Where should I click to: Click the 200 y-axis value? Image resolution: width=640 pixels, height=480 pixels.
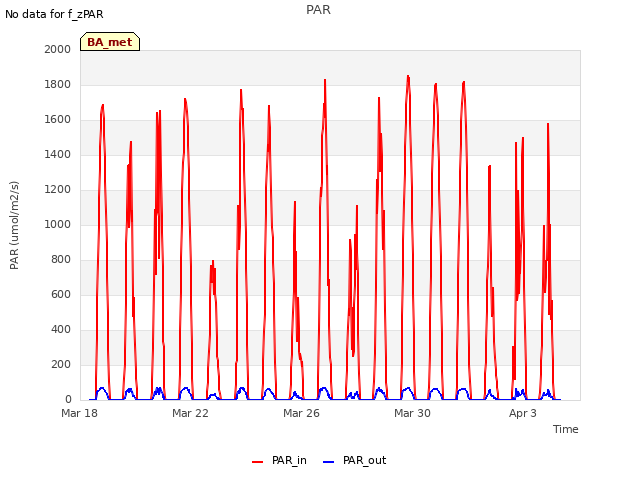coord(61,364)
